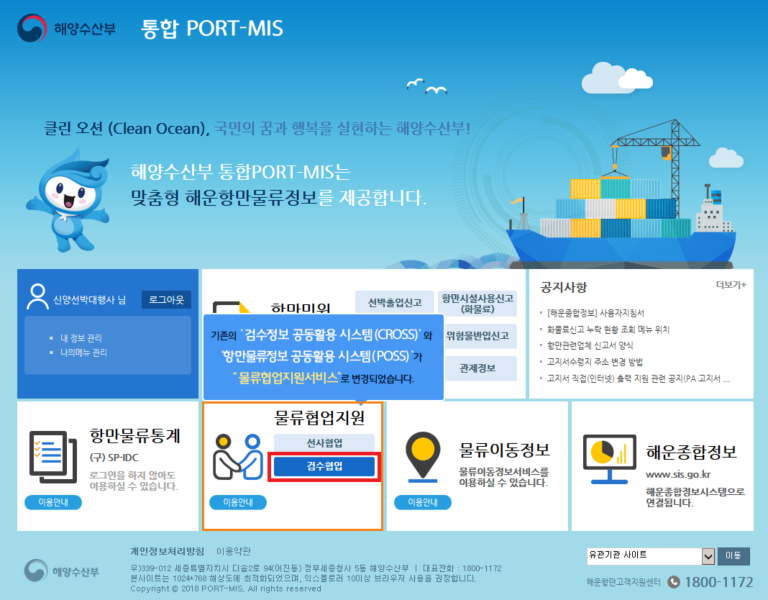Click the water-drop mascot character
768x600 pixels.
[x=70, y=201]
